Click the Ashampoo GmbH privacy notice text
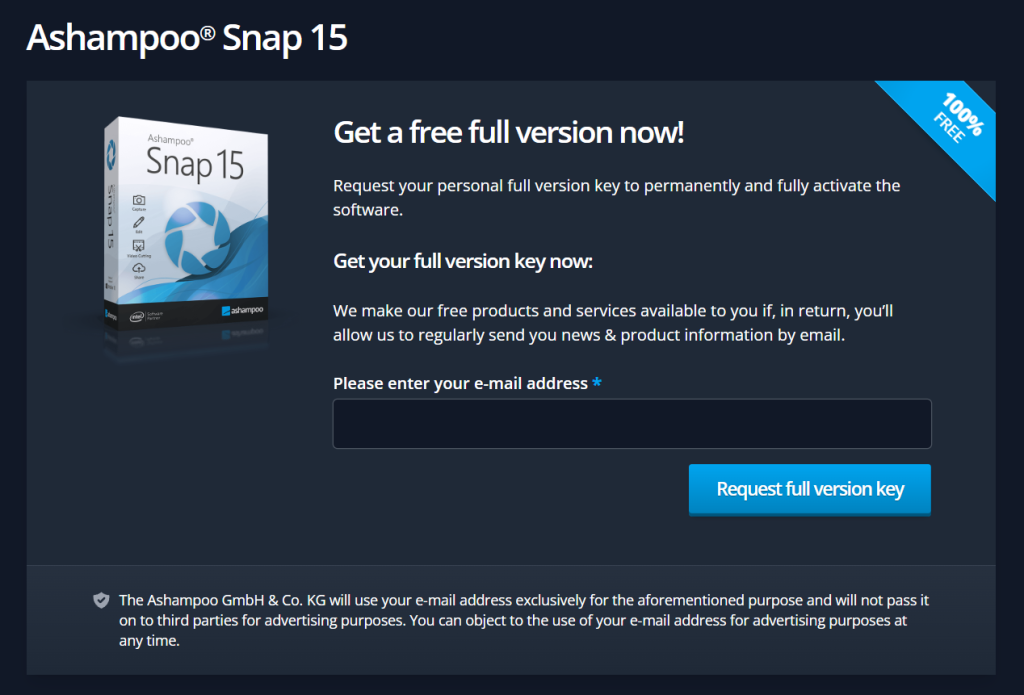 click(524, 620)
